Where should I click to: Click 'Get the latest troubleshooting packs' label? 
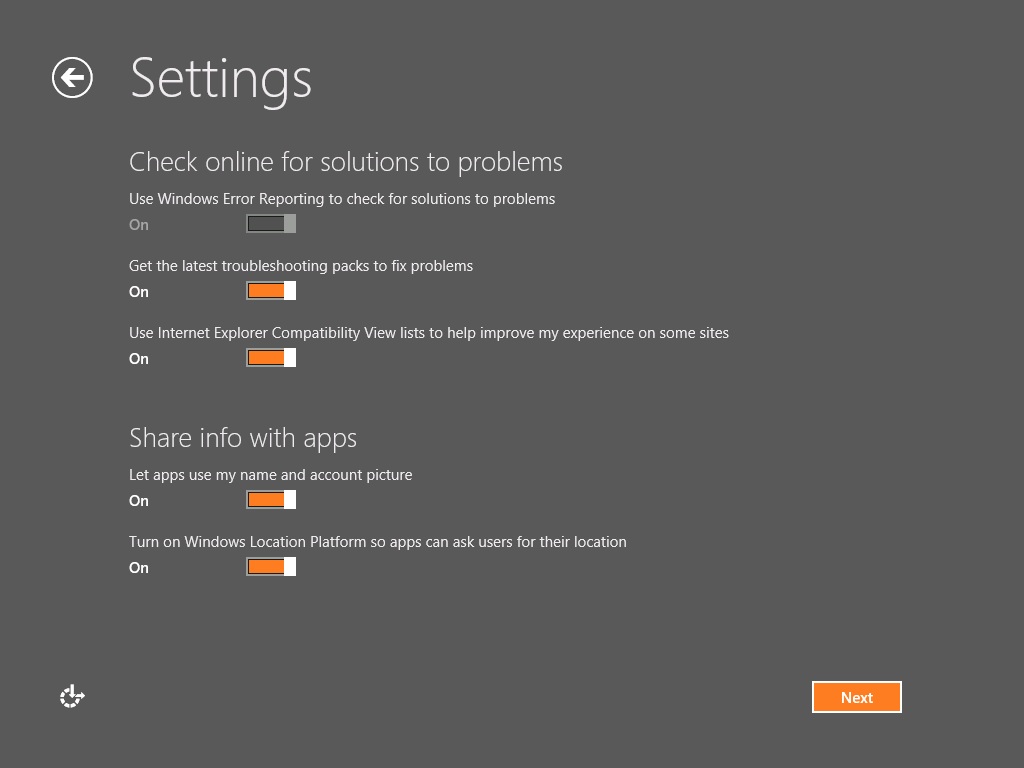coord(301,266)
